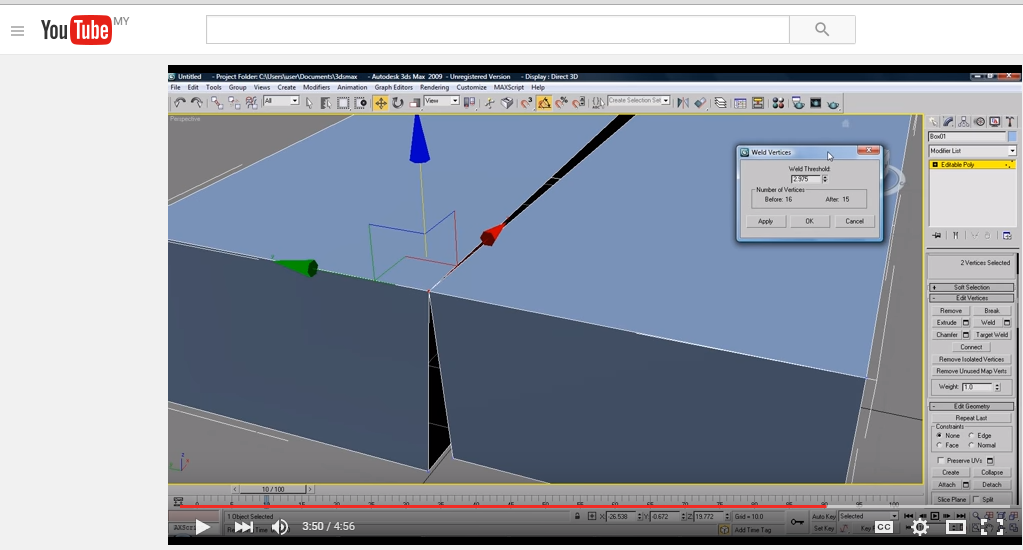This screenshot has height=550, width=1023.
Task: Select the Bind to Space Warp tool
Action: (251, 102)
